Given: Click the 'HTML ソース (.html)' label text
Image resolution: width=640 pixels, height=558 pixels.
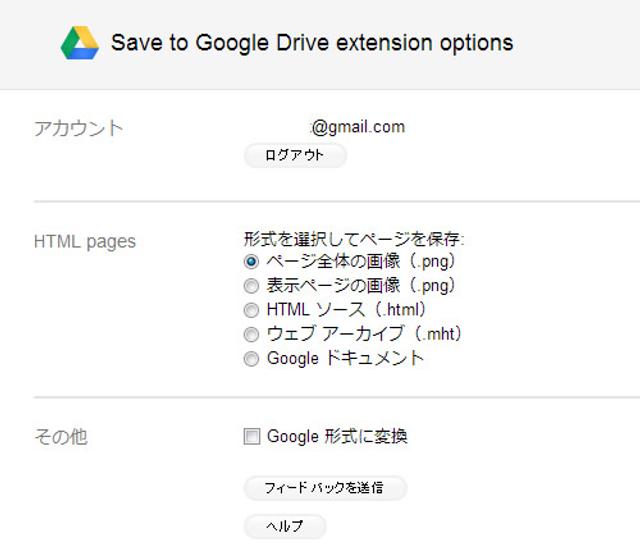Looking at the screenshot, I should pos(347,309).
